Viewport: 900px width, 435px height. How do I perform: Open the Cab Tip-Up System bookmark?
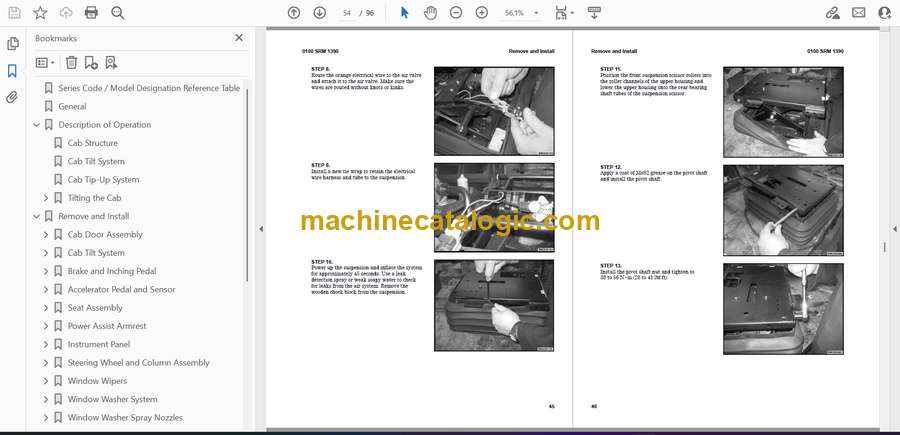[103, 180]
